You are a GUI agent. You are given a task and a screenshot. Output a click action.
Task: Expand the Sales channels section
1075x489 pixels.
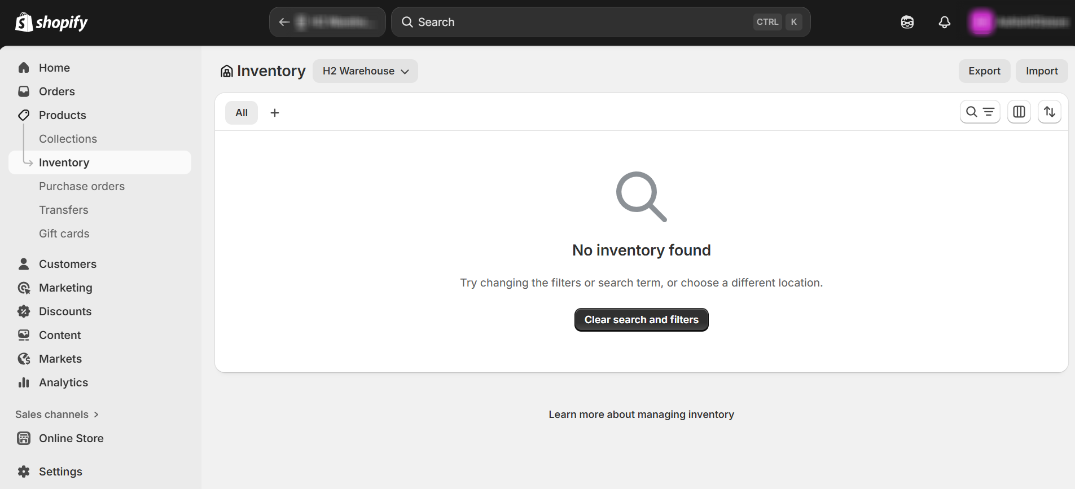[x=57, y=414]
